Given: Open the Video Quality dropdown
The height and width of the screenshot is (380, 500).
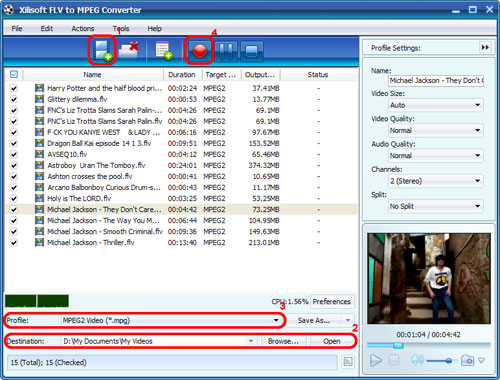Looking at the screenshot, I should pos(436,130).
